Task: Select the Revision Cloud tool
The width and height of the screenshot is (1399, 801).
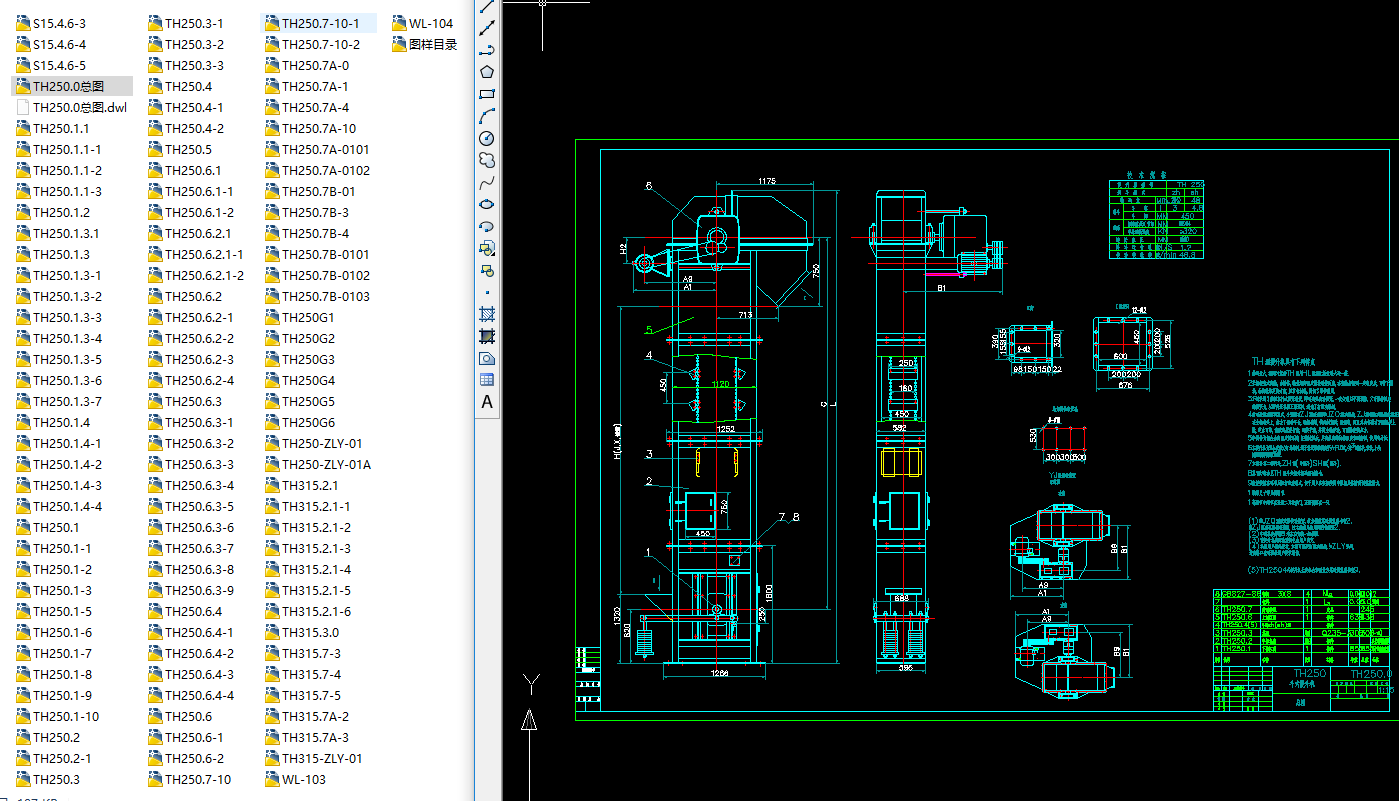Action: [x=487, y=160]
